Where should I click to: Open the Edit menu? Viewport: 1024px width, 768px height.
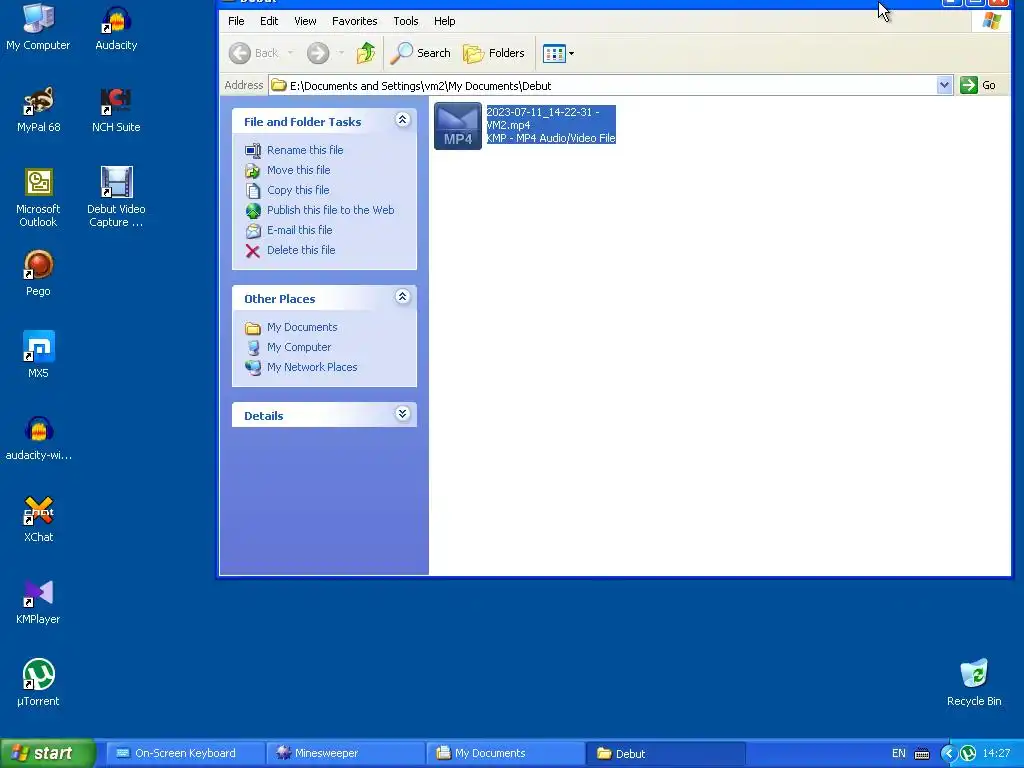(x=269, y=21)
